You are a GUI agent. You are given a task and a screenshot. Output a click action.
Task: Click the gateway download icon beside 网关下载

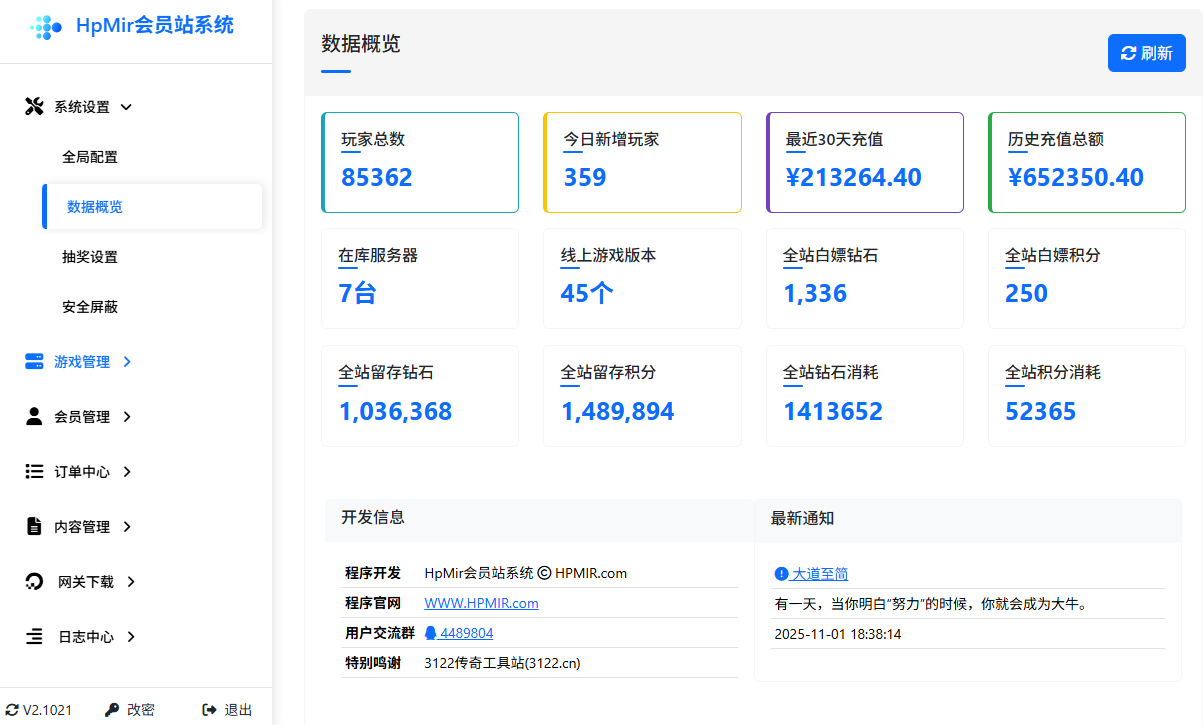[34, 582]
